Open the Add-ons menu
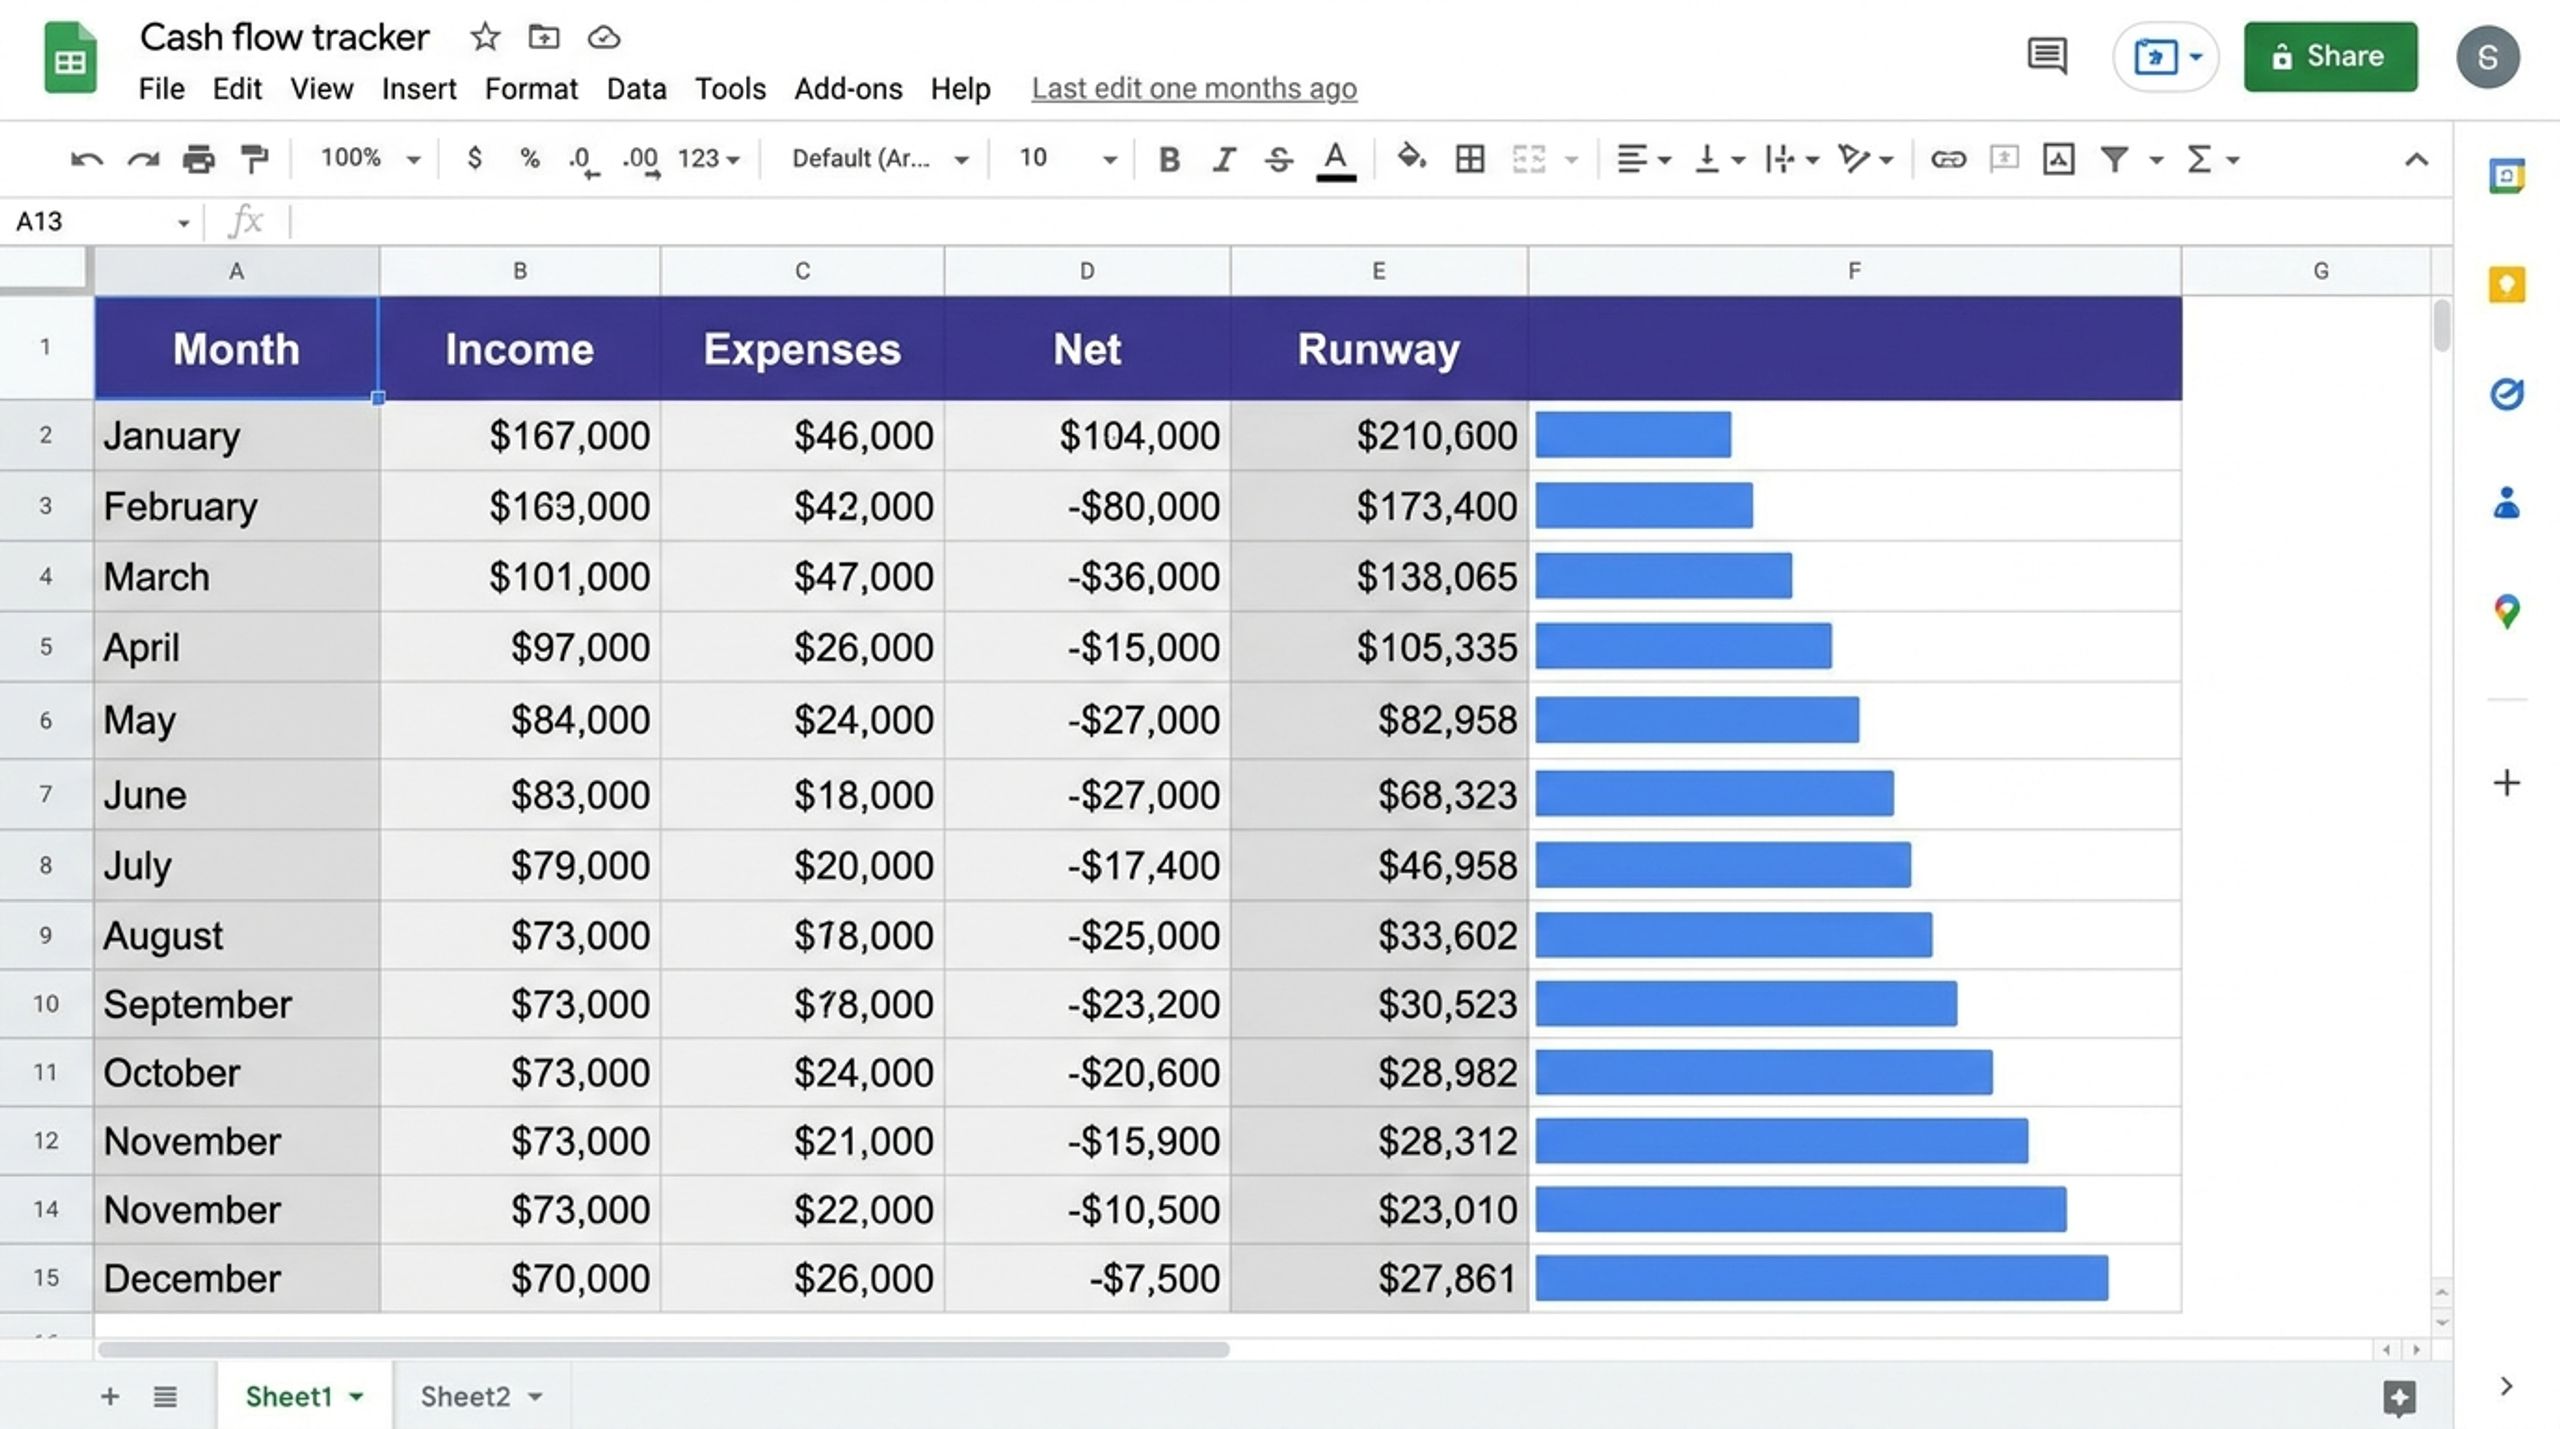2560x1429 pixels. [x=848, y=89]
